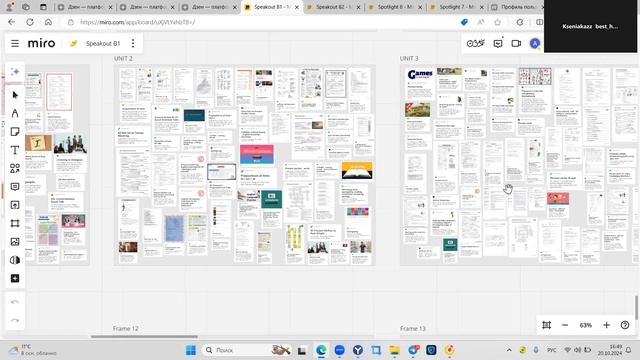
Task: Click the pink banner card in UNIT 2
Action: tap(257, 154)
